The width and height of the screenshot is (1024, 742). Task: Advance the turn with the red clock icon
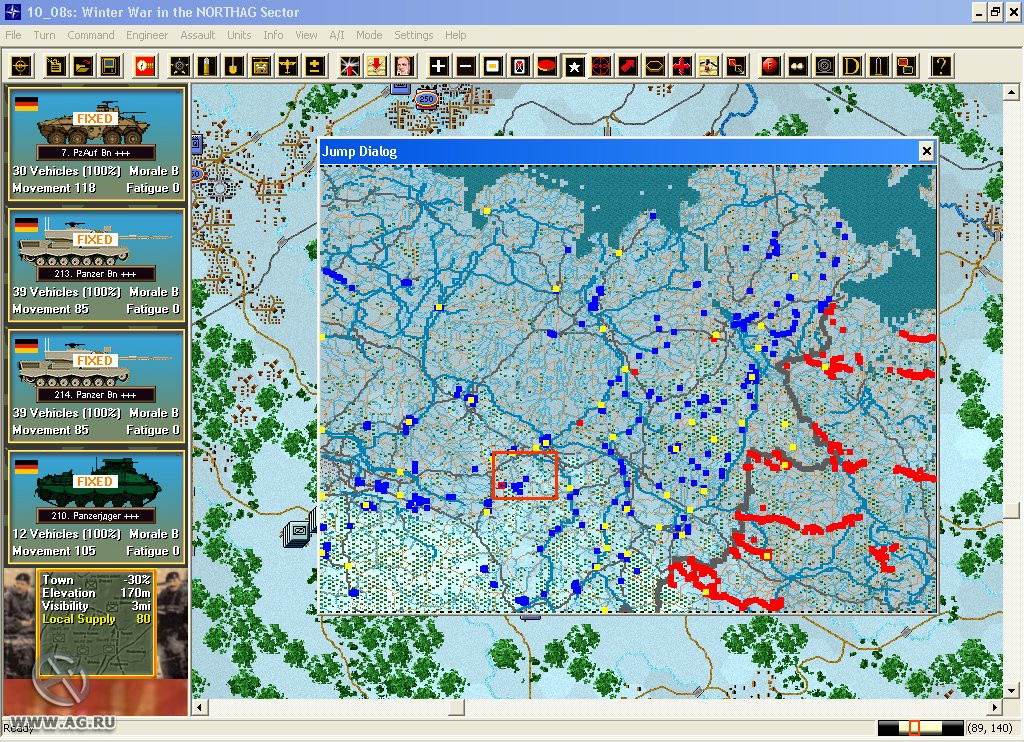(144, 66)
